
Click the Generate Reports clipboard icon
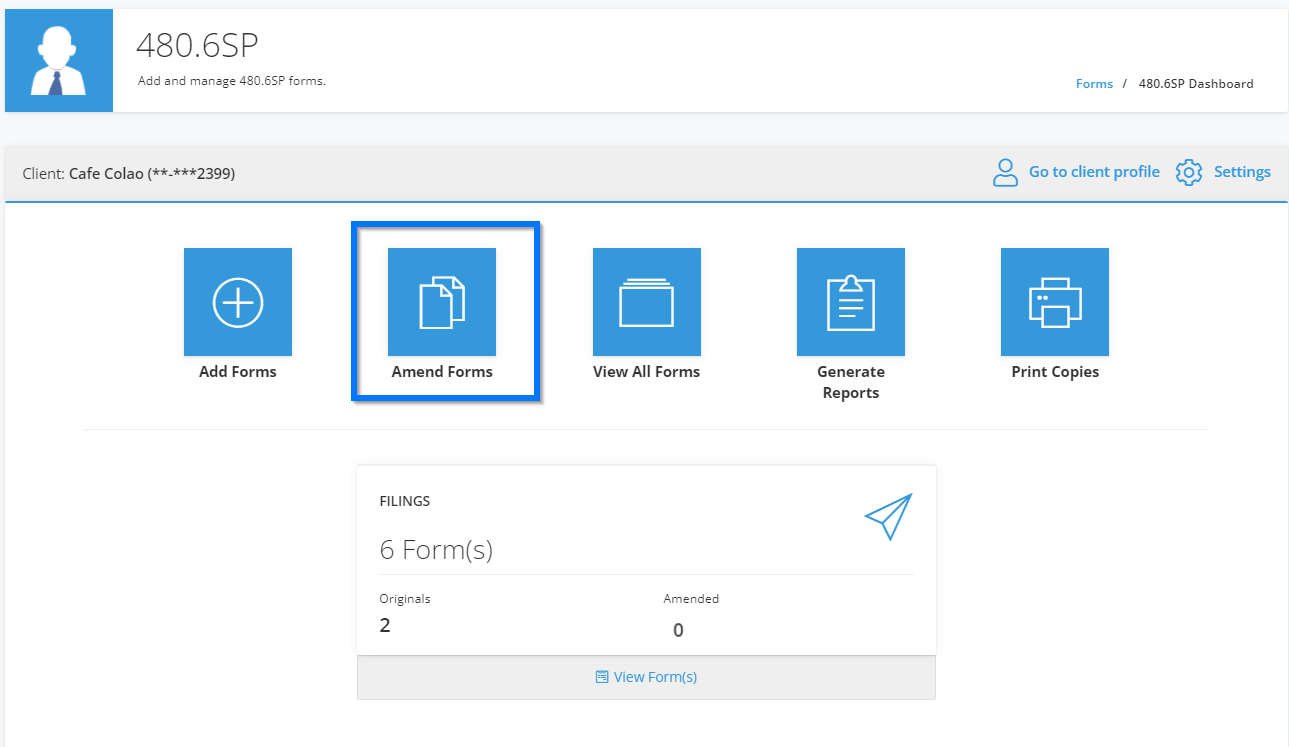[851, 302]
